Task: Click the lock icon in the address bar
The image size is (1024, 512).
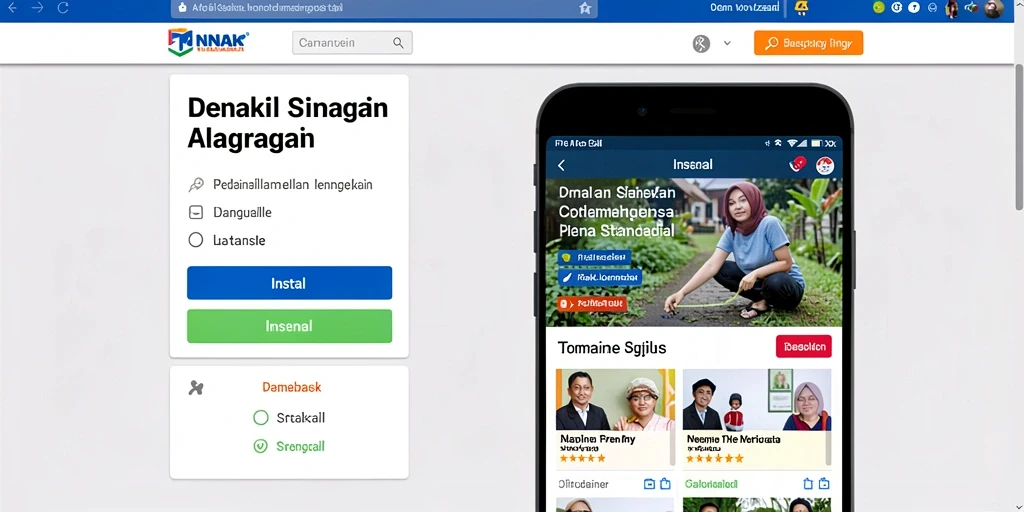Action: coord(182,8)
